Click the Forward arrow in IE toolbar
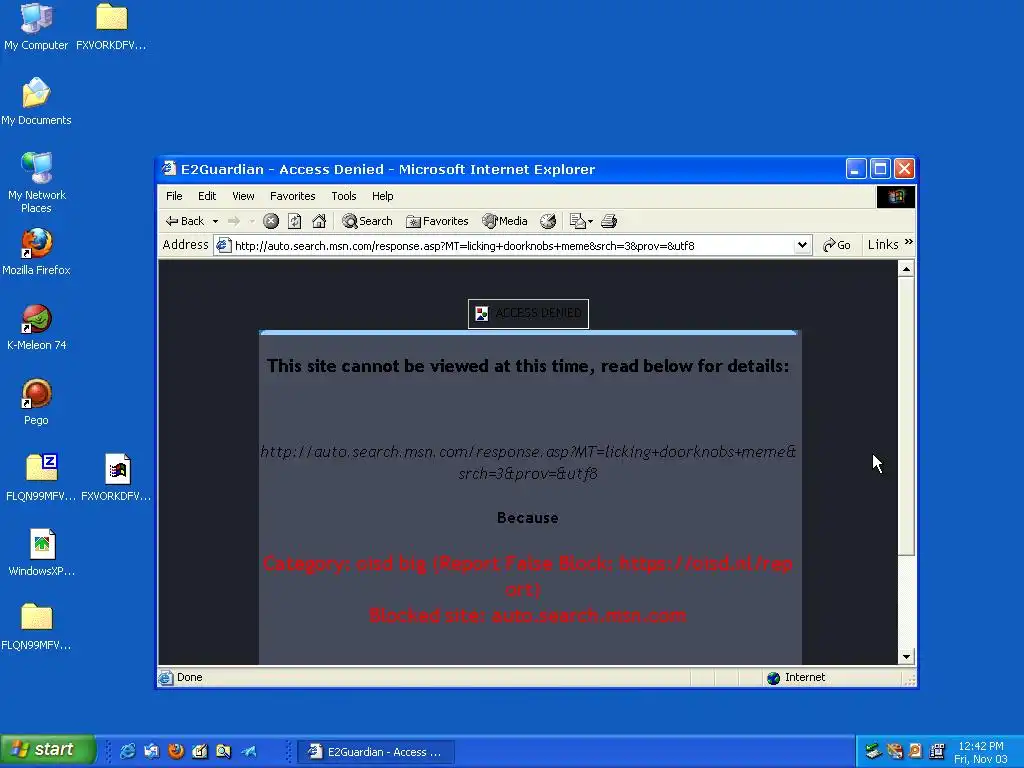This screenshot has height=768, width=1024. point(234,221)
